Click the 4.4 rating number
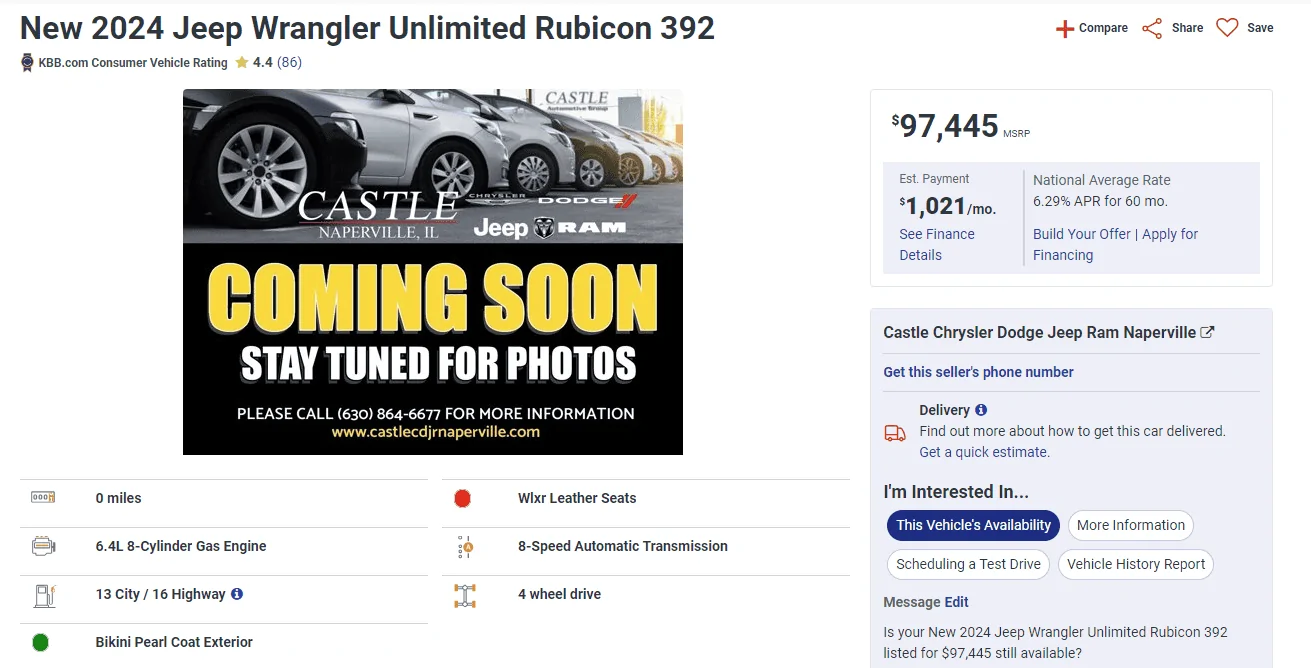The image size is (1311, 668). [x=262, y=62]
